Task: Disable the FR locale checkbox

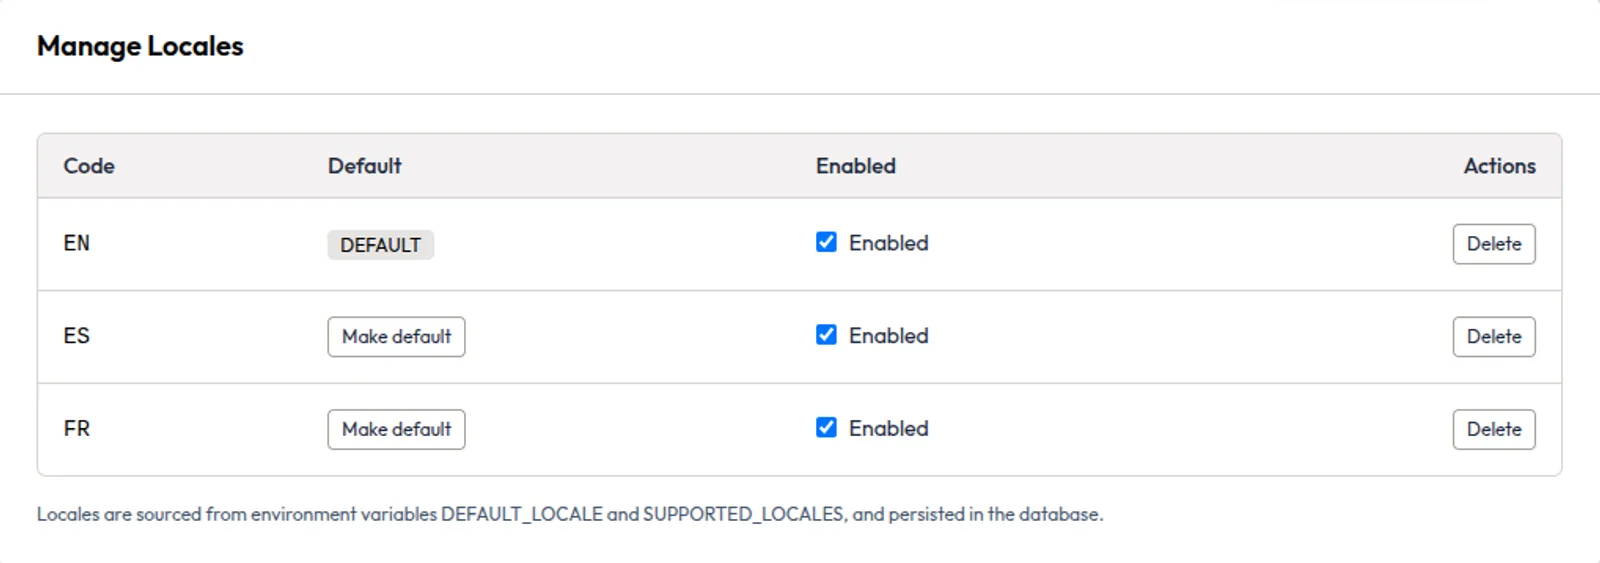Action: pyautogui.click(x=826, y=428)
